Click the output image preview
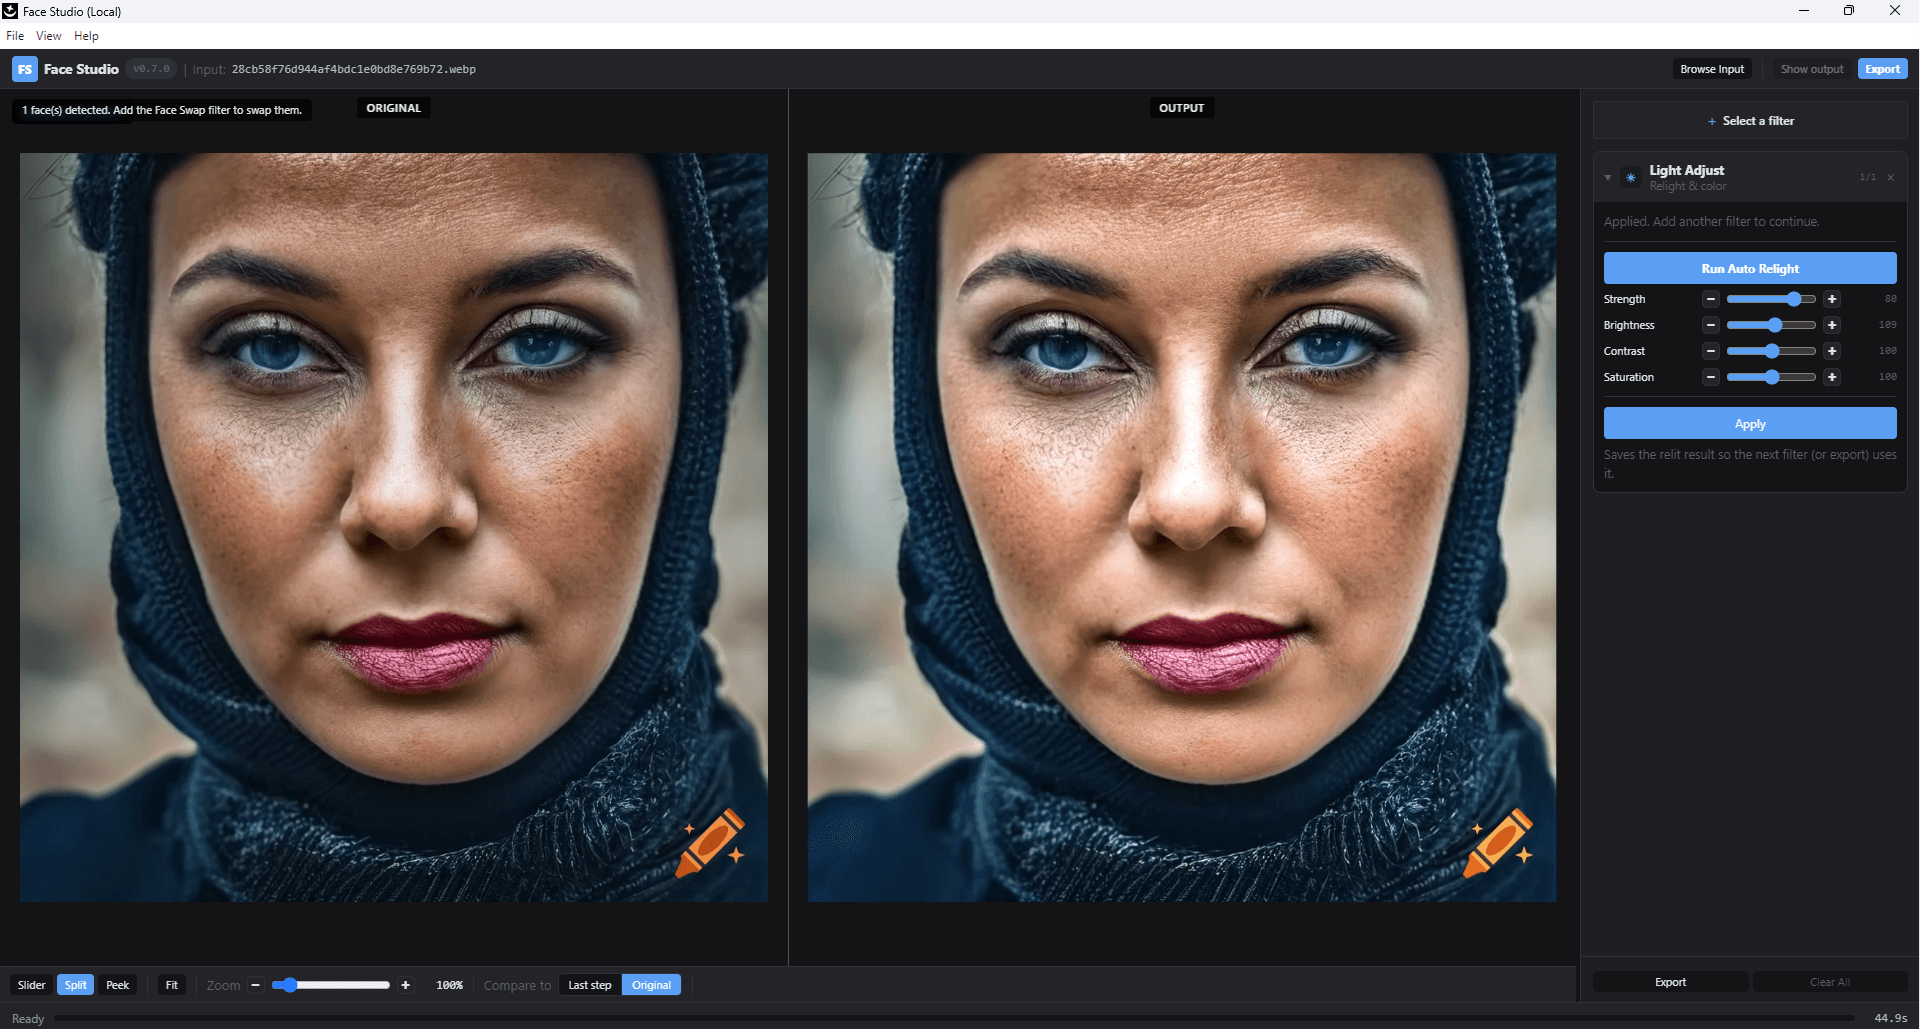This screenshot has width=1920, height=1030. pyautogui.click(x=1182, y=527)
